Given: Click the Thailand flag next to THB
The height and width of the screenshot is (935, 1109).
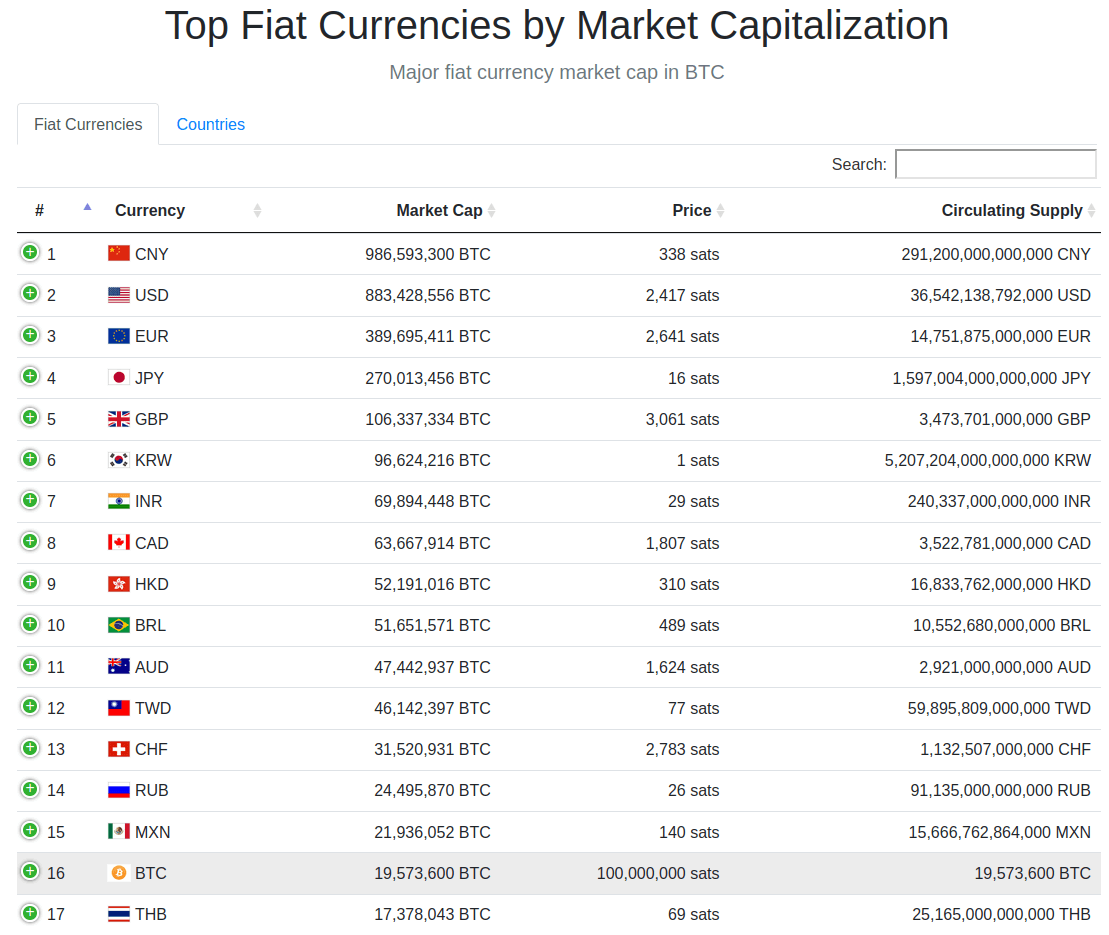Looking at the screenshot, I should pyautogui.click(x=119, y=914).
